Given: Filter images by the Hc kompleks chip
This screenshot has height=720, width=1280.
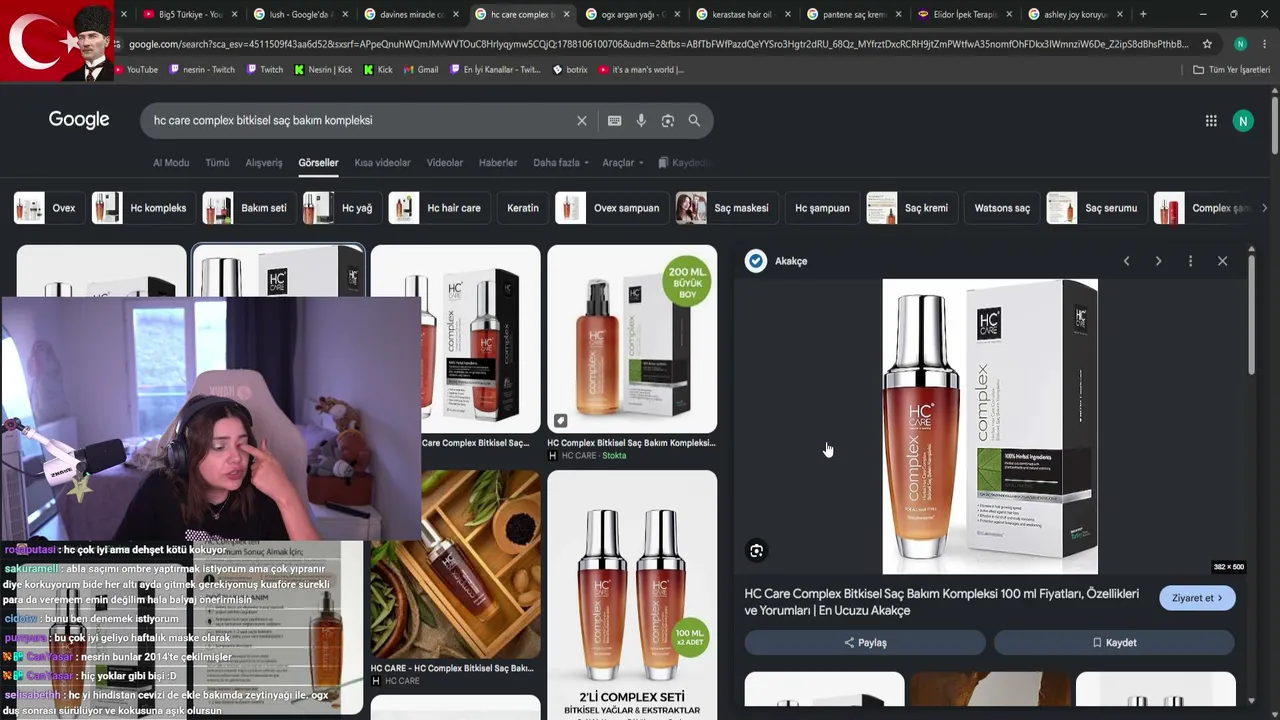Looking at the screenshot, I should point(142,208).
